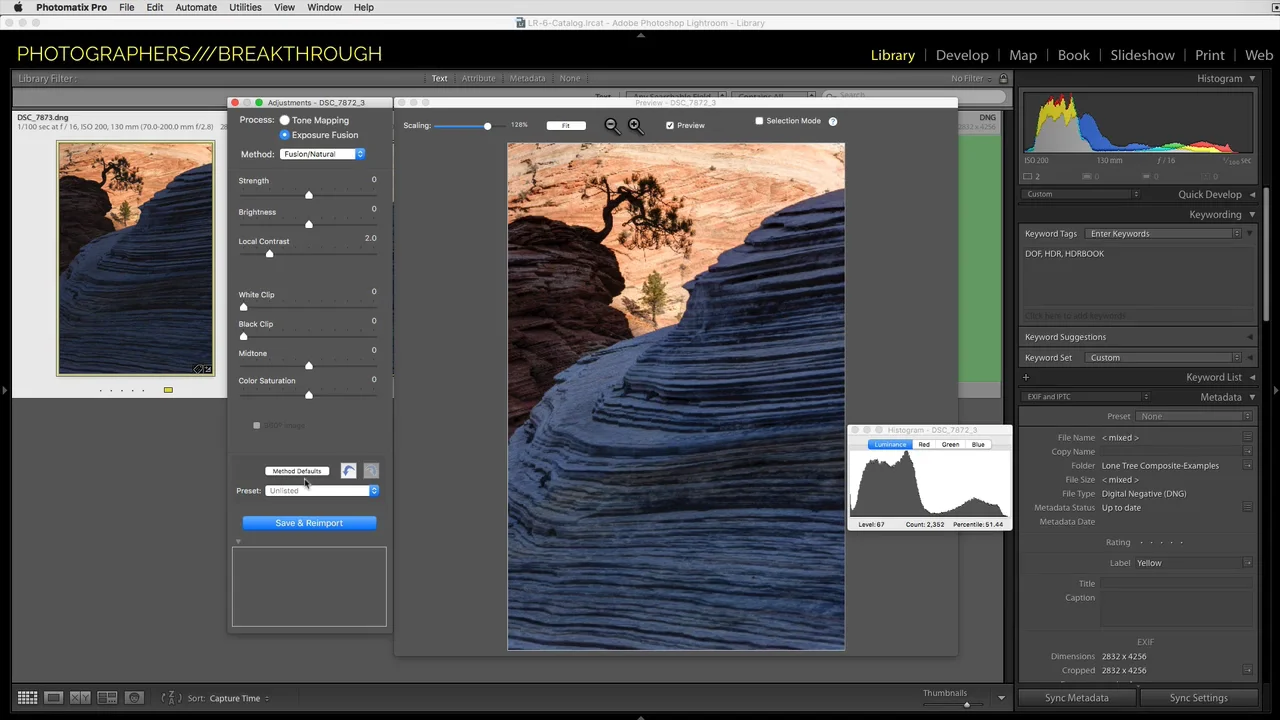This screenshot has height=720, width=1280.
Task: Toggle the 360° image checkbox
Action: 256,426
